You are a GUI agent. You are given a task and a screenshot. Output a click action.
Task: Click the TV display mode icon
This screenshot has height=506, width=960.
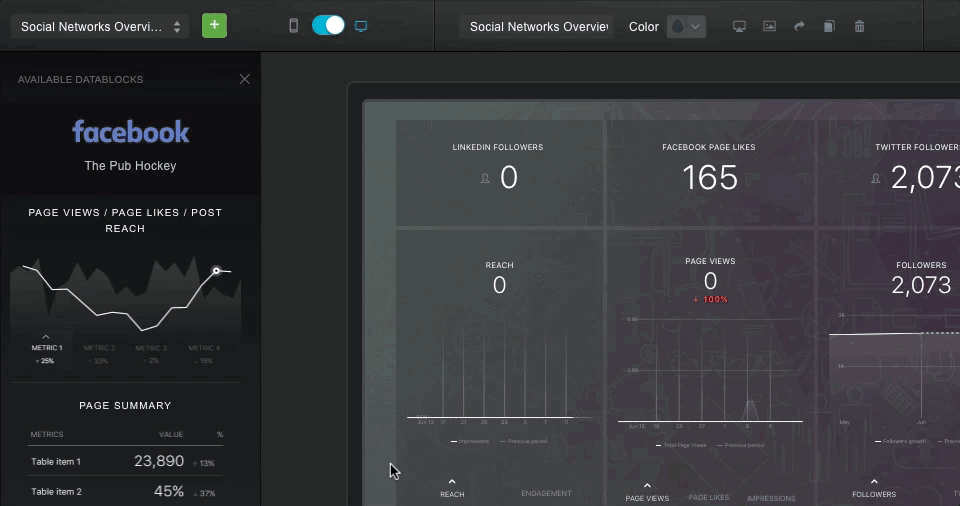tap(739, 26)
